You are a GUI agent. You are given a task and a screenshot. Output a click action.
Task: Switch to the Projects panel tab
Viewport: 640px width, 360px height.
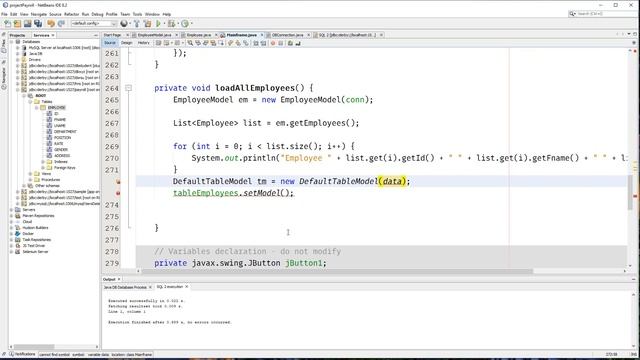click(17, 36)
